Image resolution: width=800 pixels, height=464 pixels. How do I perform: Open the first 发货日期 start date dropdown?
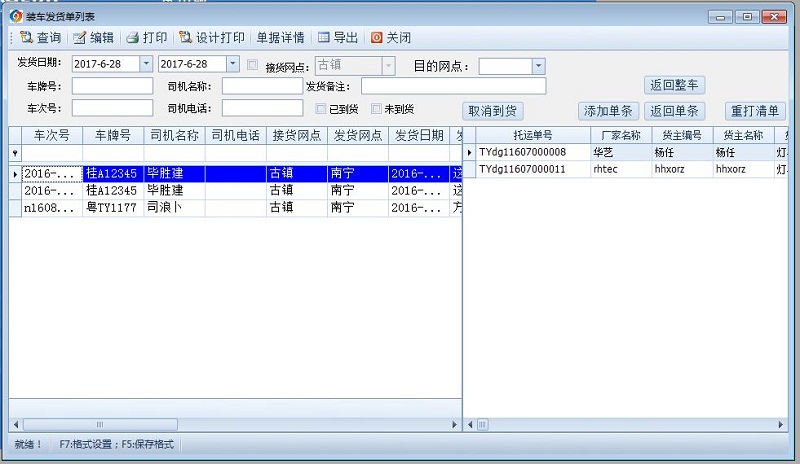point(146,64)
